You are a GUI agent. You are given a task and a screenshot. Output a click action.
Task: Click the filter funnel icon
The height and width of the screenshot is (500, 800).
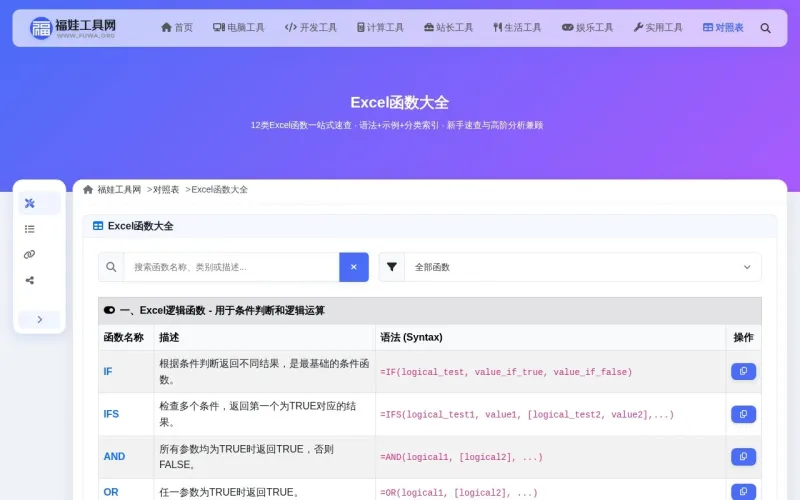click(392, 267)
